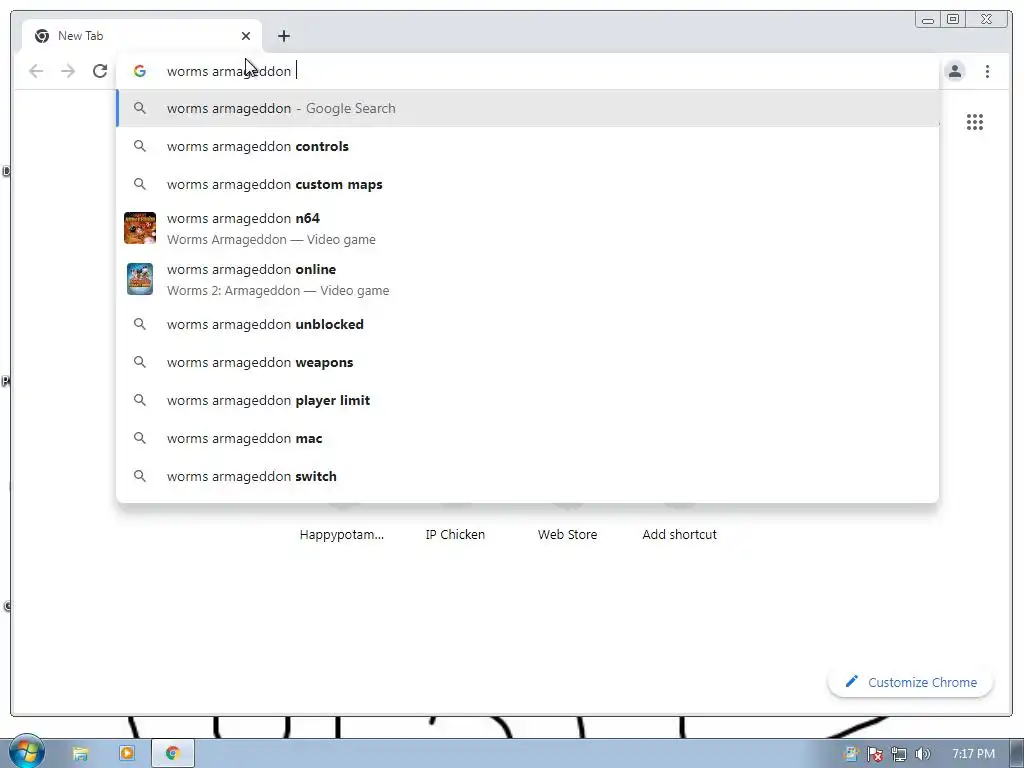
Task: Open the Windows Start menu
Action: click(x=26, y=751)
